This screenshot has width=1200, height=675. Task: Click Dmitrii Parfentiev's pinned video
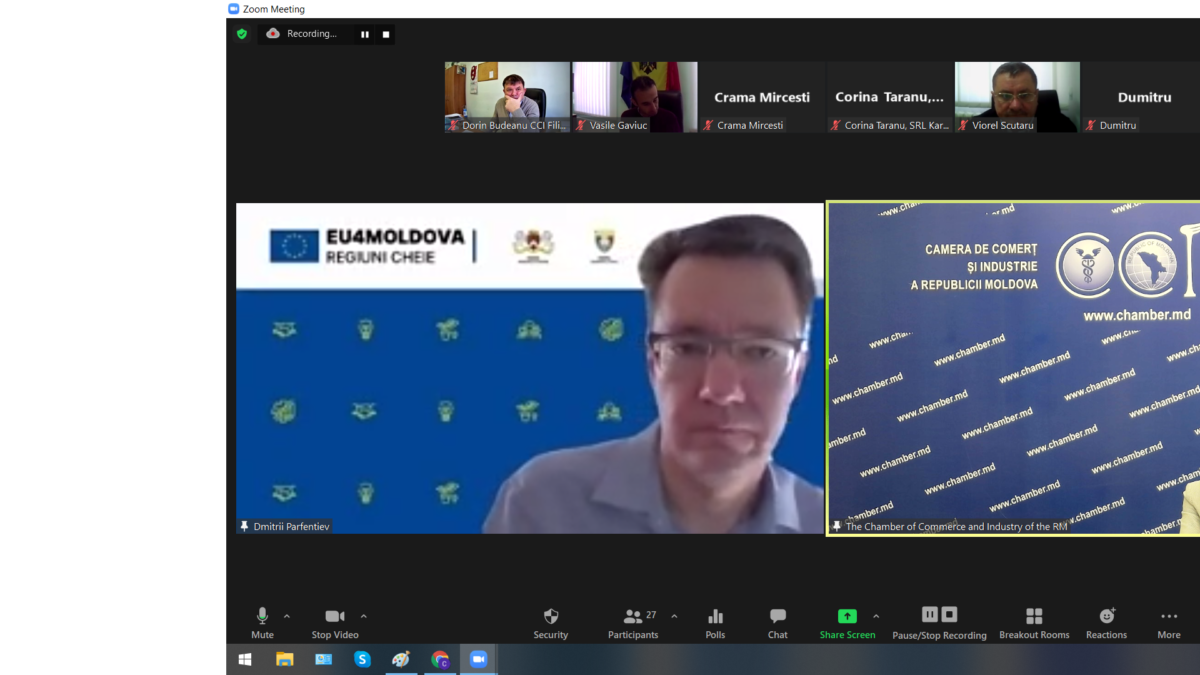pyautogui.click(x=530, y=368)
